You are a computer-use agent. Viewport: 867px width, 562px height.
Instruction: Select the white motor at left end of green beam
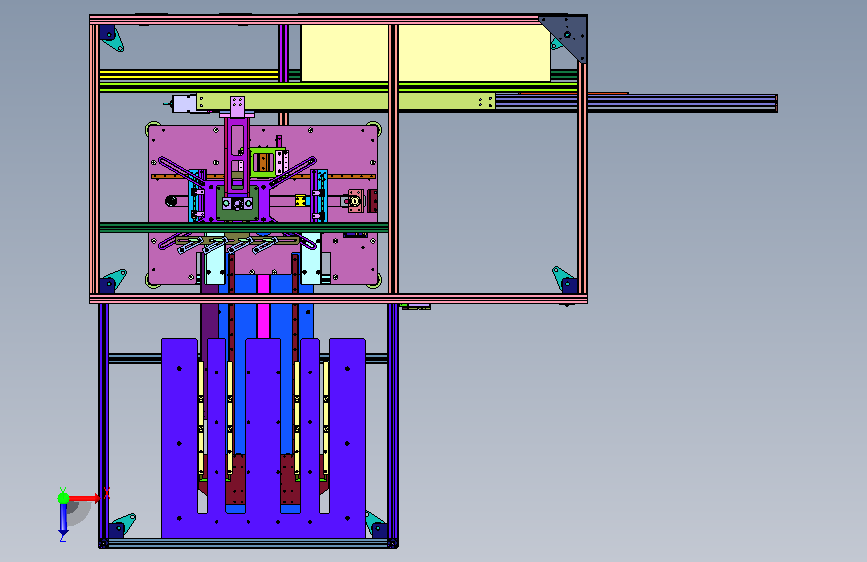[x=183, y=103]
